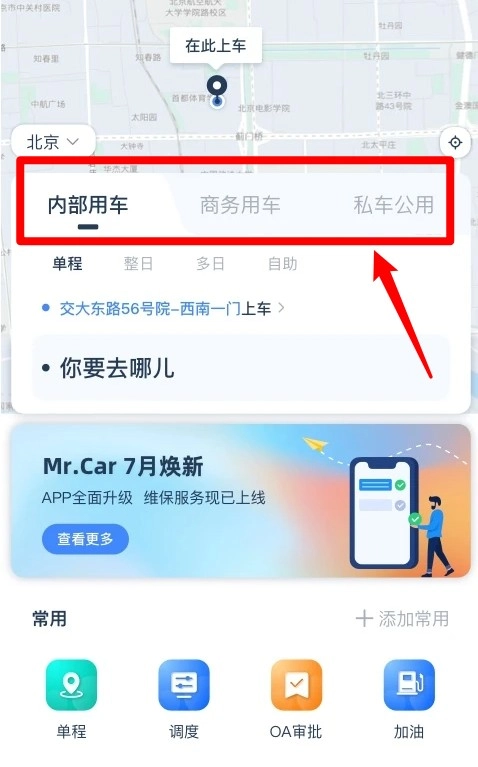478x767 pixels.
Task: Tap the pickup pin marker on map
Action: click(217, 90)
